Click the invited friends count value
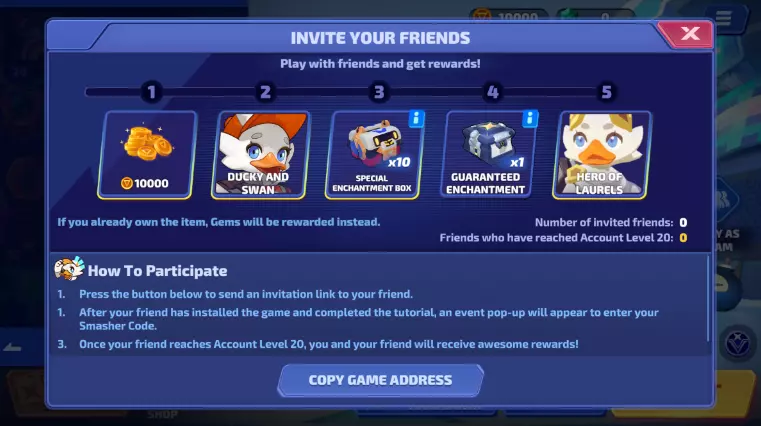 [683, 222]
